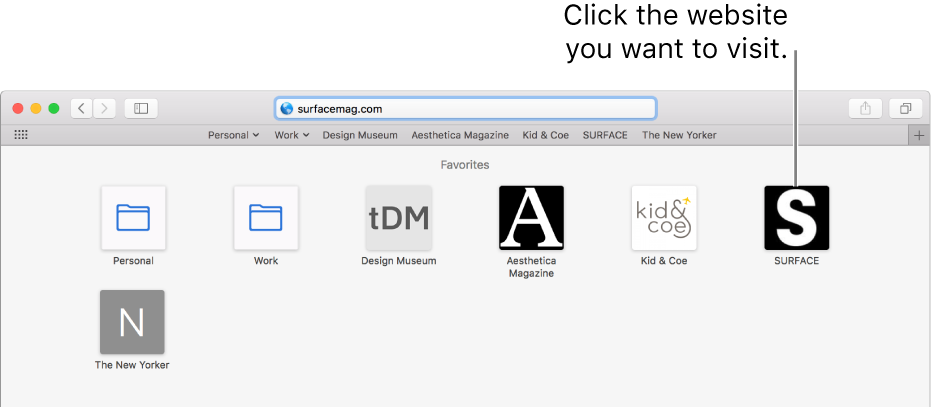Click the Top Sites grid icon
The height and width of the screenshot is (407, 934).
point(21,135)
